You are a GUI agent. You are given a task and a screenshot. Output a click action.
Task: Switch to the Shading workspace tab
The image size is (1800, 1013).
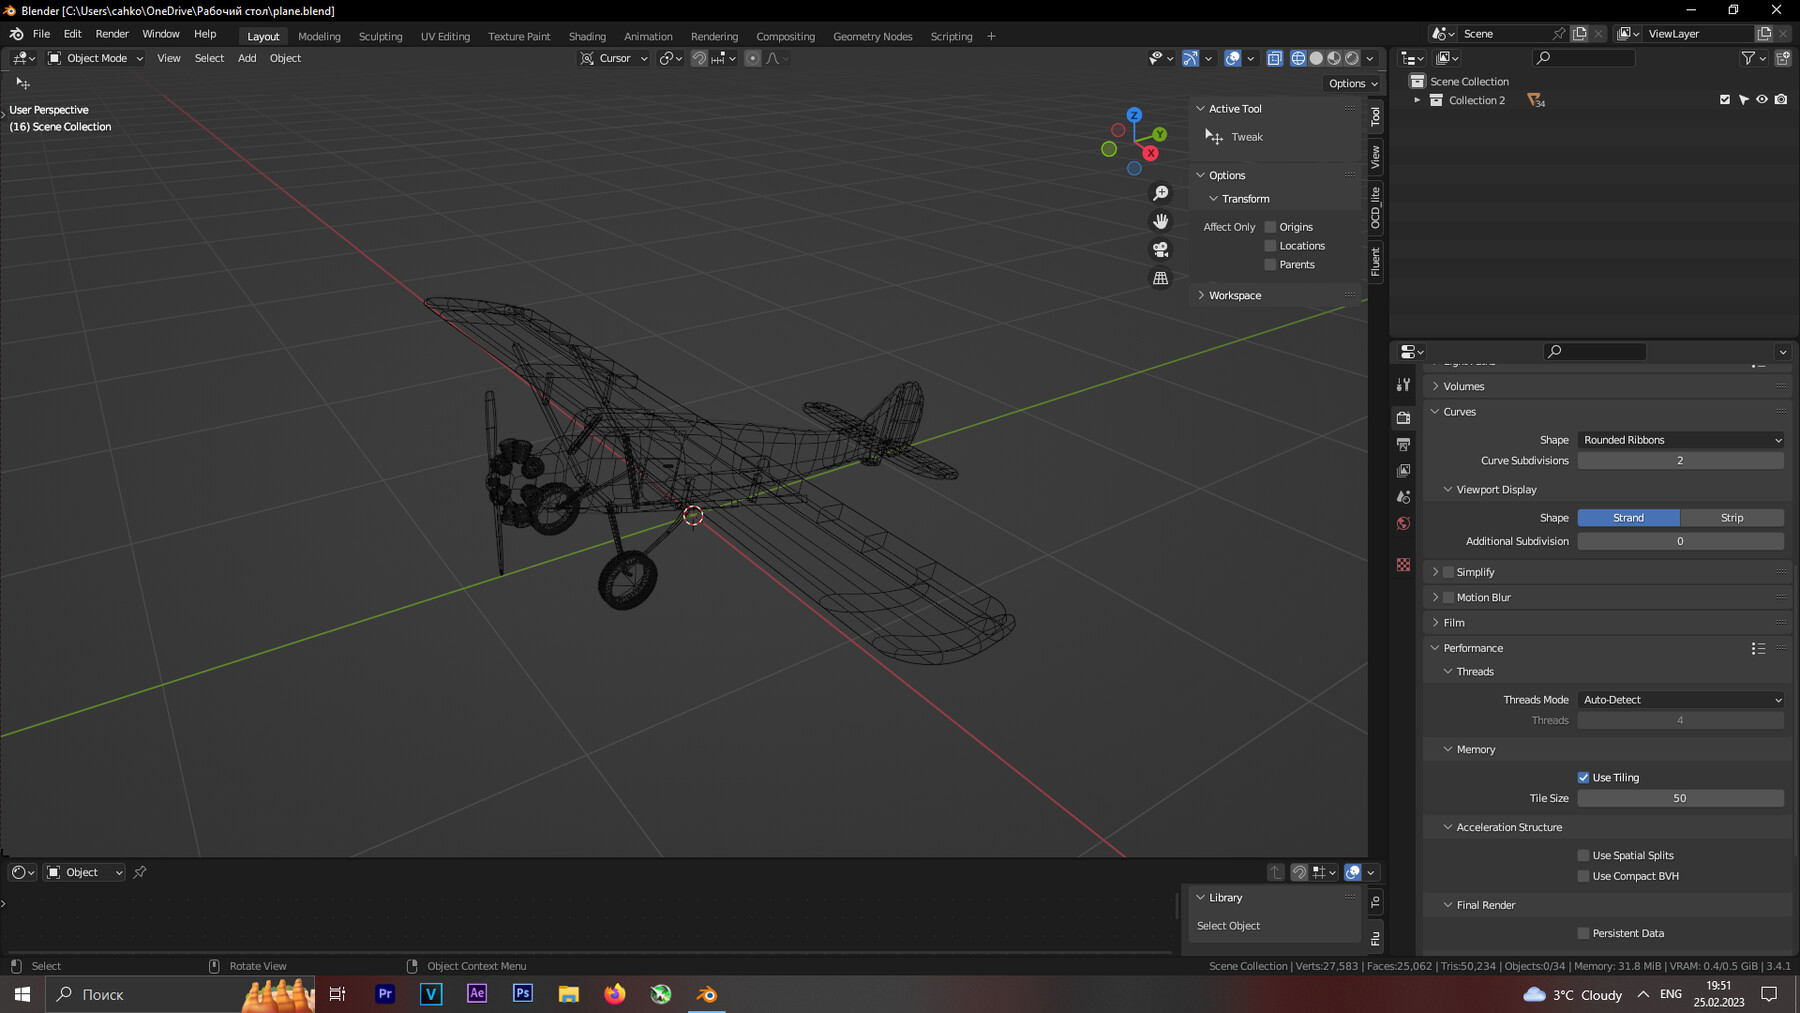pos(587,36)
